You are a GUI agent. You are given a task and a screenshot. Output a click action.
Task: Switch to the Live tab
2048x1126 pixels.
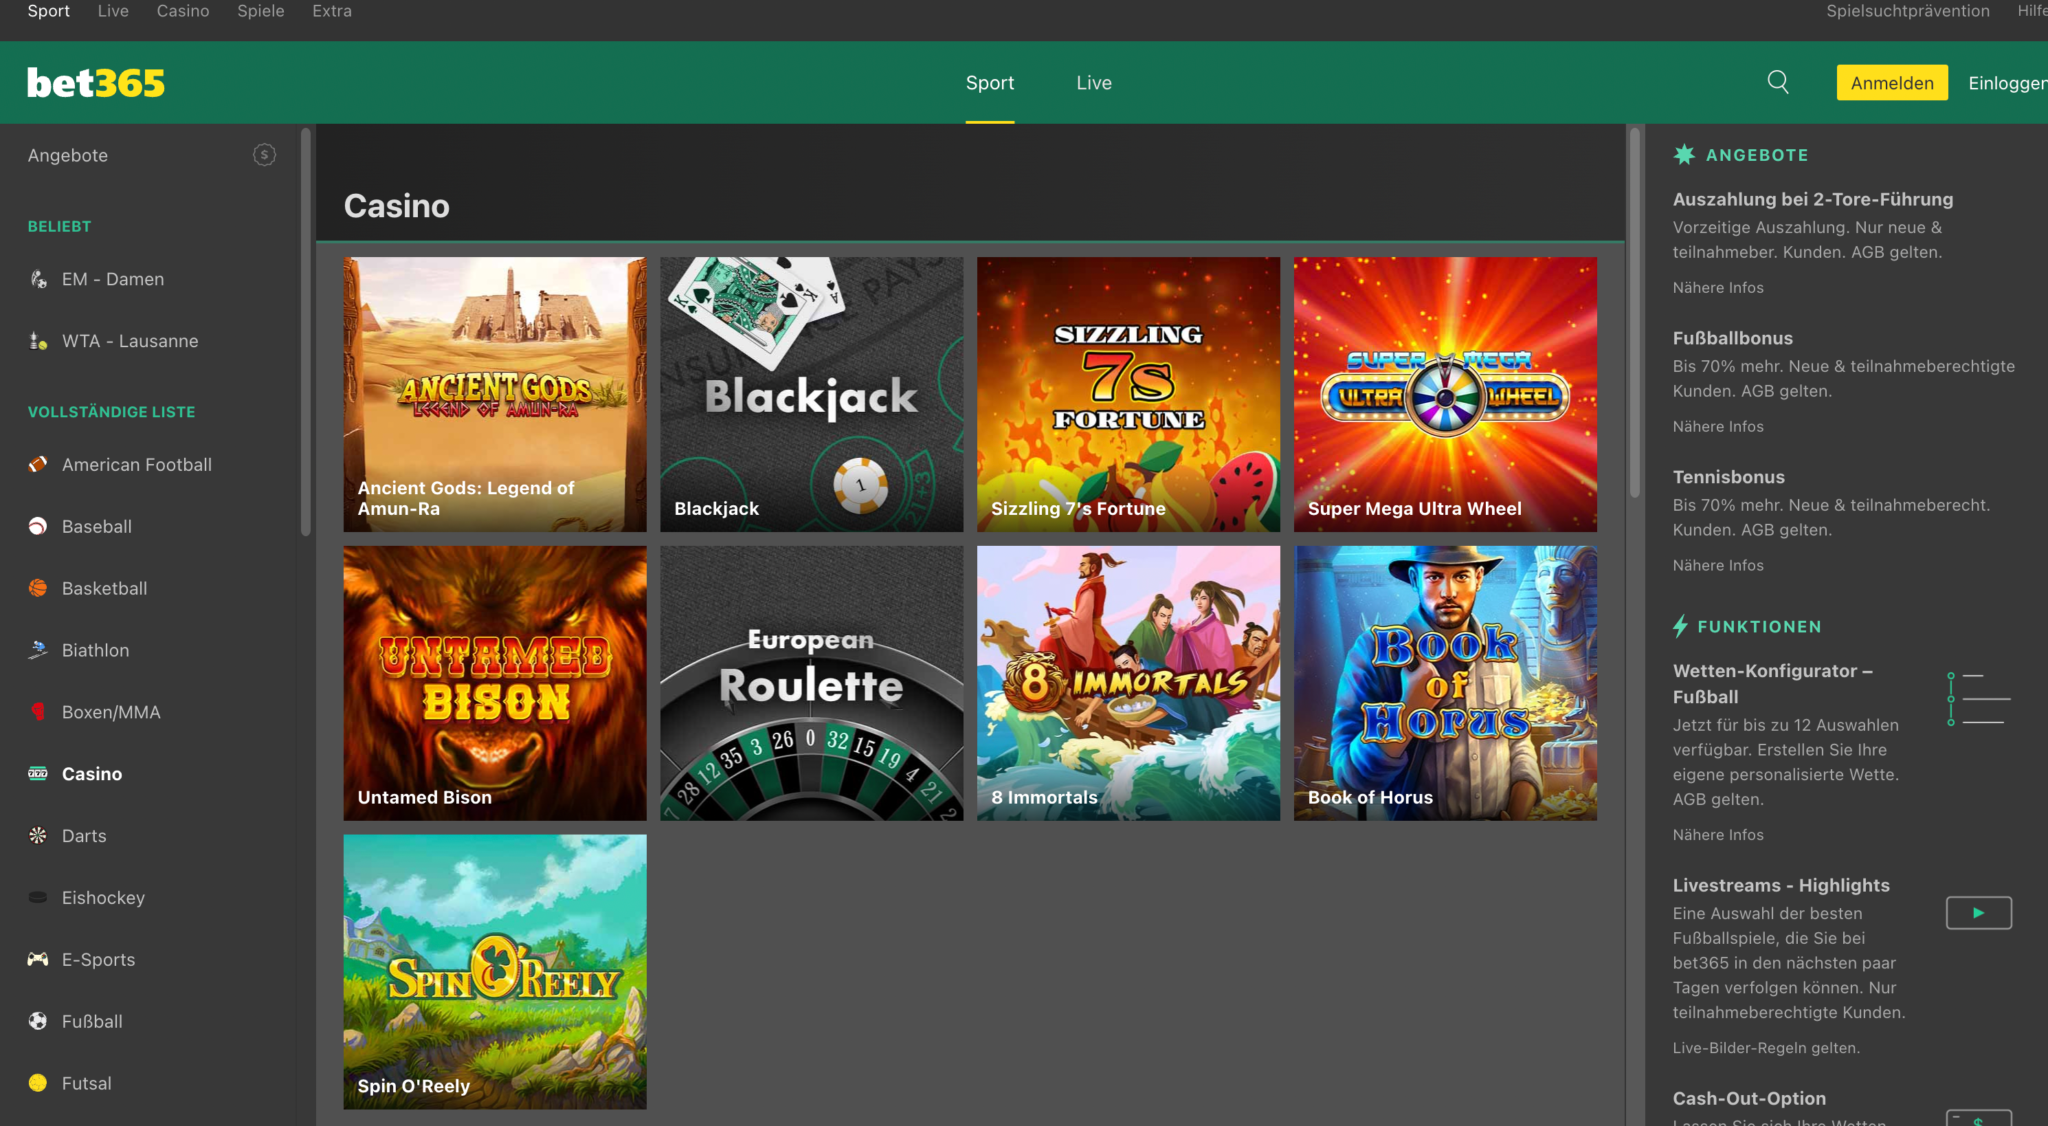click(x=1093, y=82)
